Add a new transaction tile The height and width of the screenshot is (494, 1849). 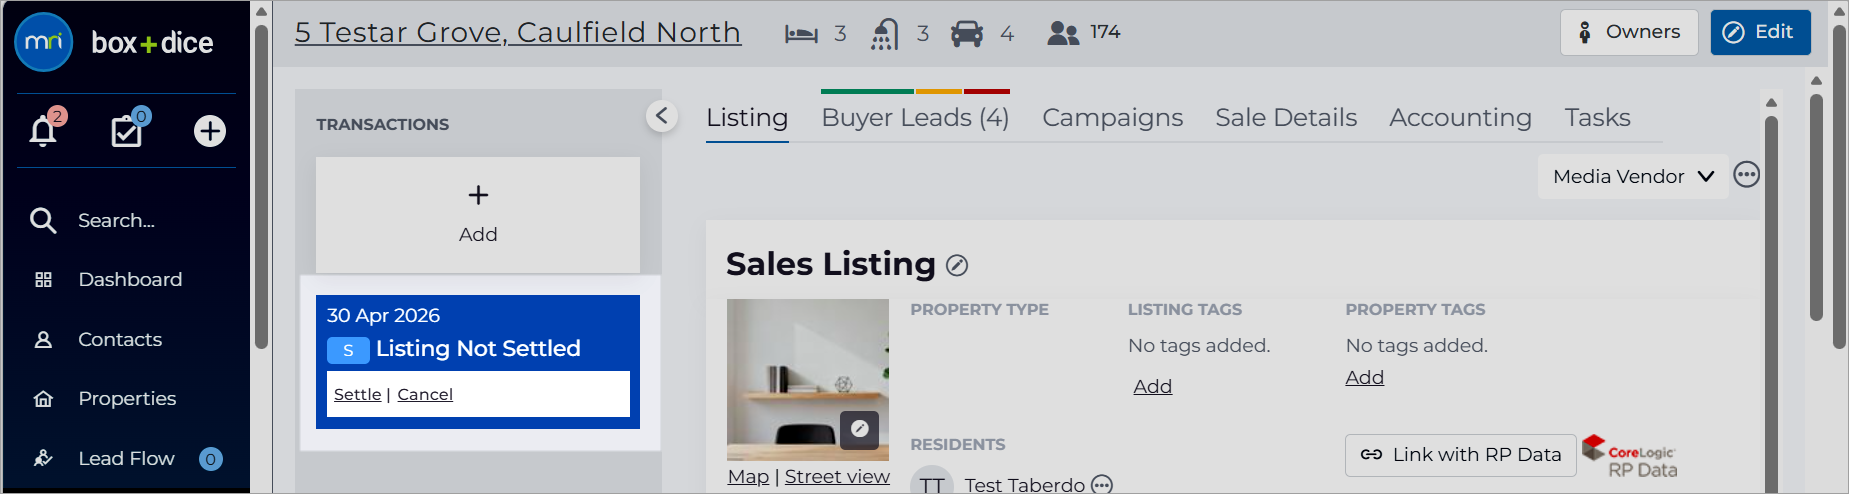coord(478,214)
